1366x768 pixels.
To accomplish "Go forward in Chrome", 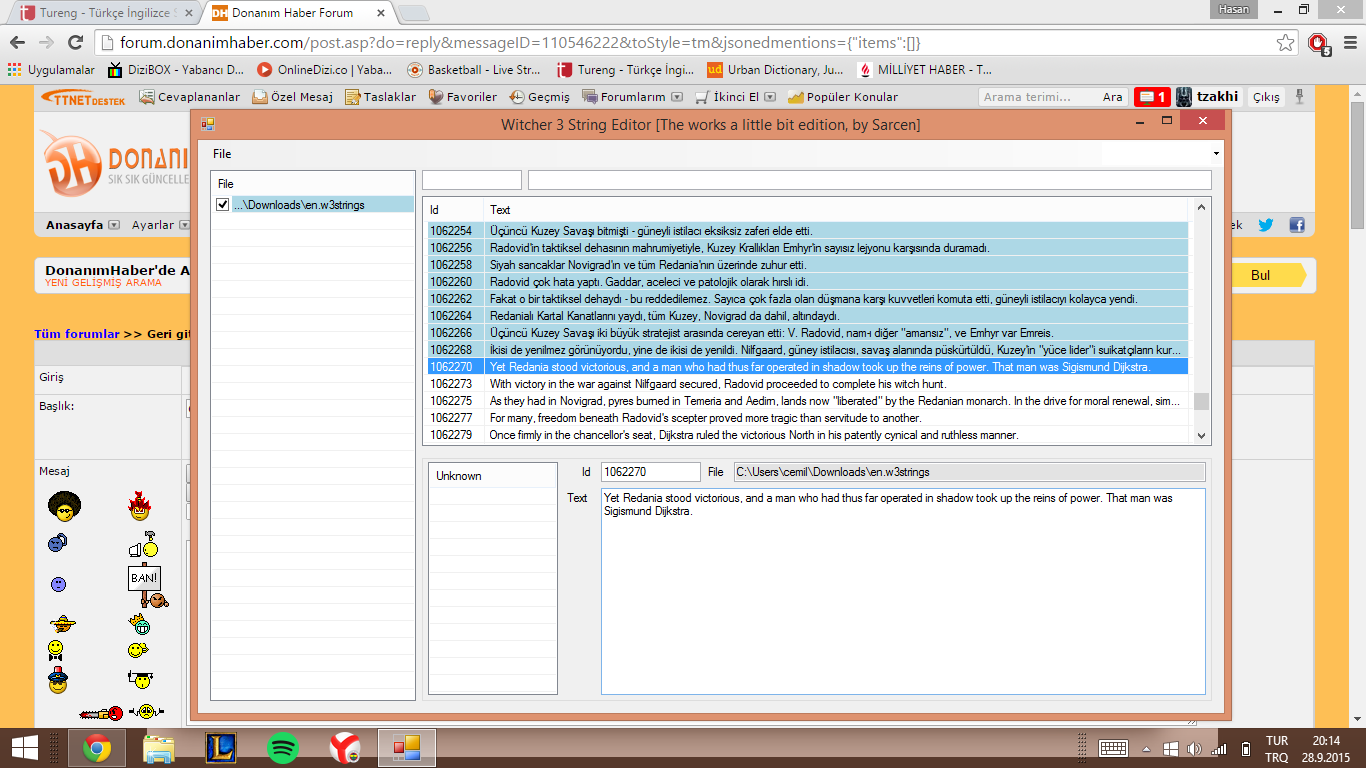I will pyautogui.click(x=46, y=42).
